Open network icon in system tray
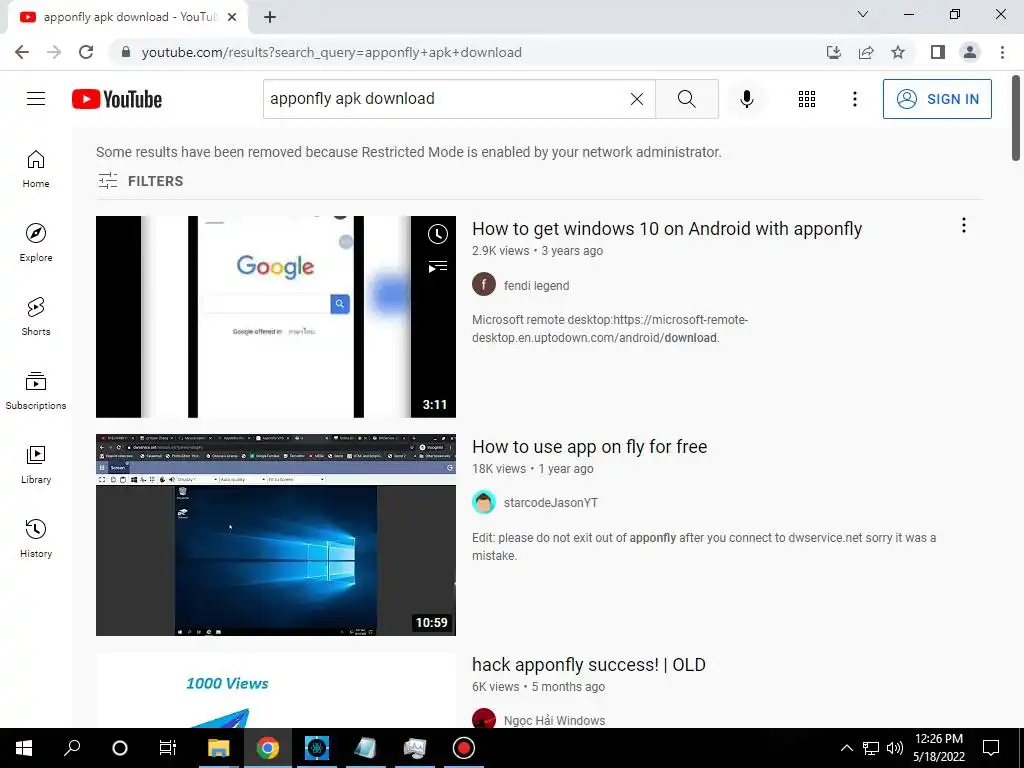Screen dimensions: 1024x768 click(x=871, y=748)
